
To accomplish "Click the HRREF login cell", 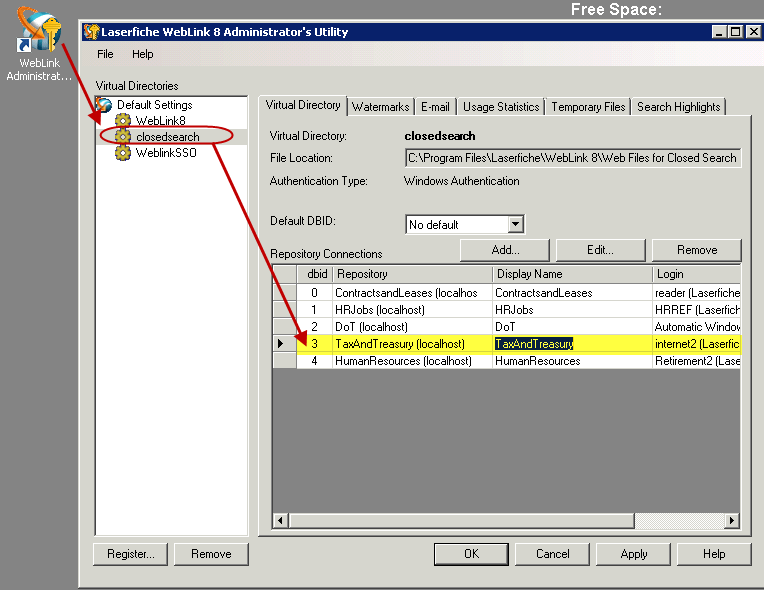I will click(x=697, y=310).
